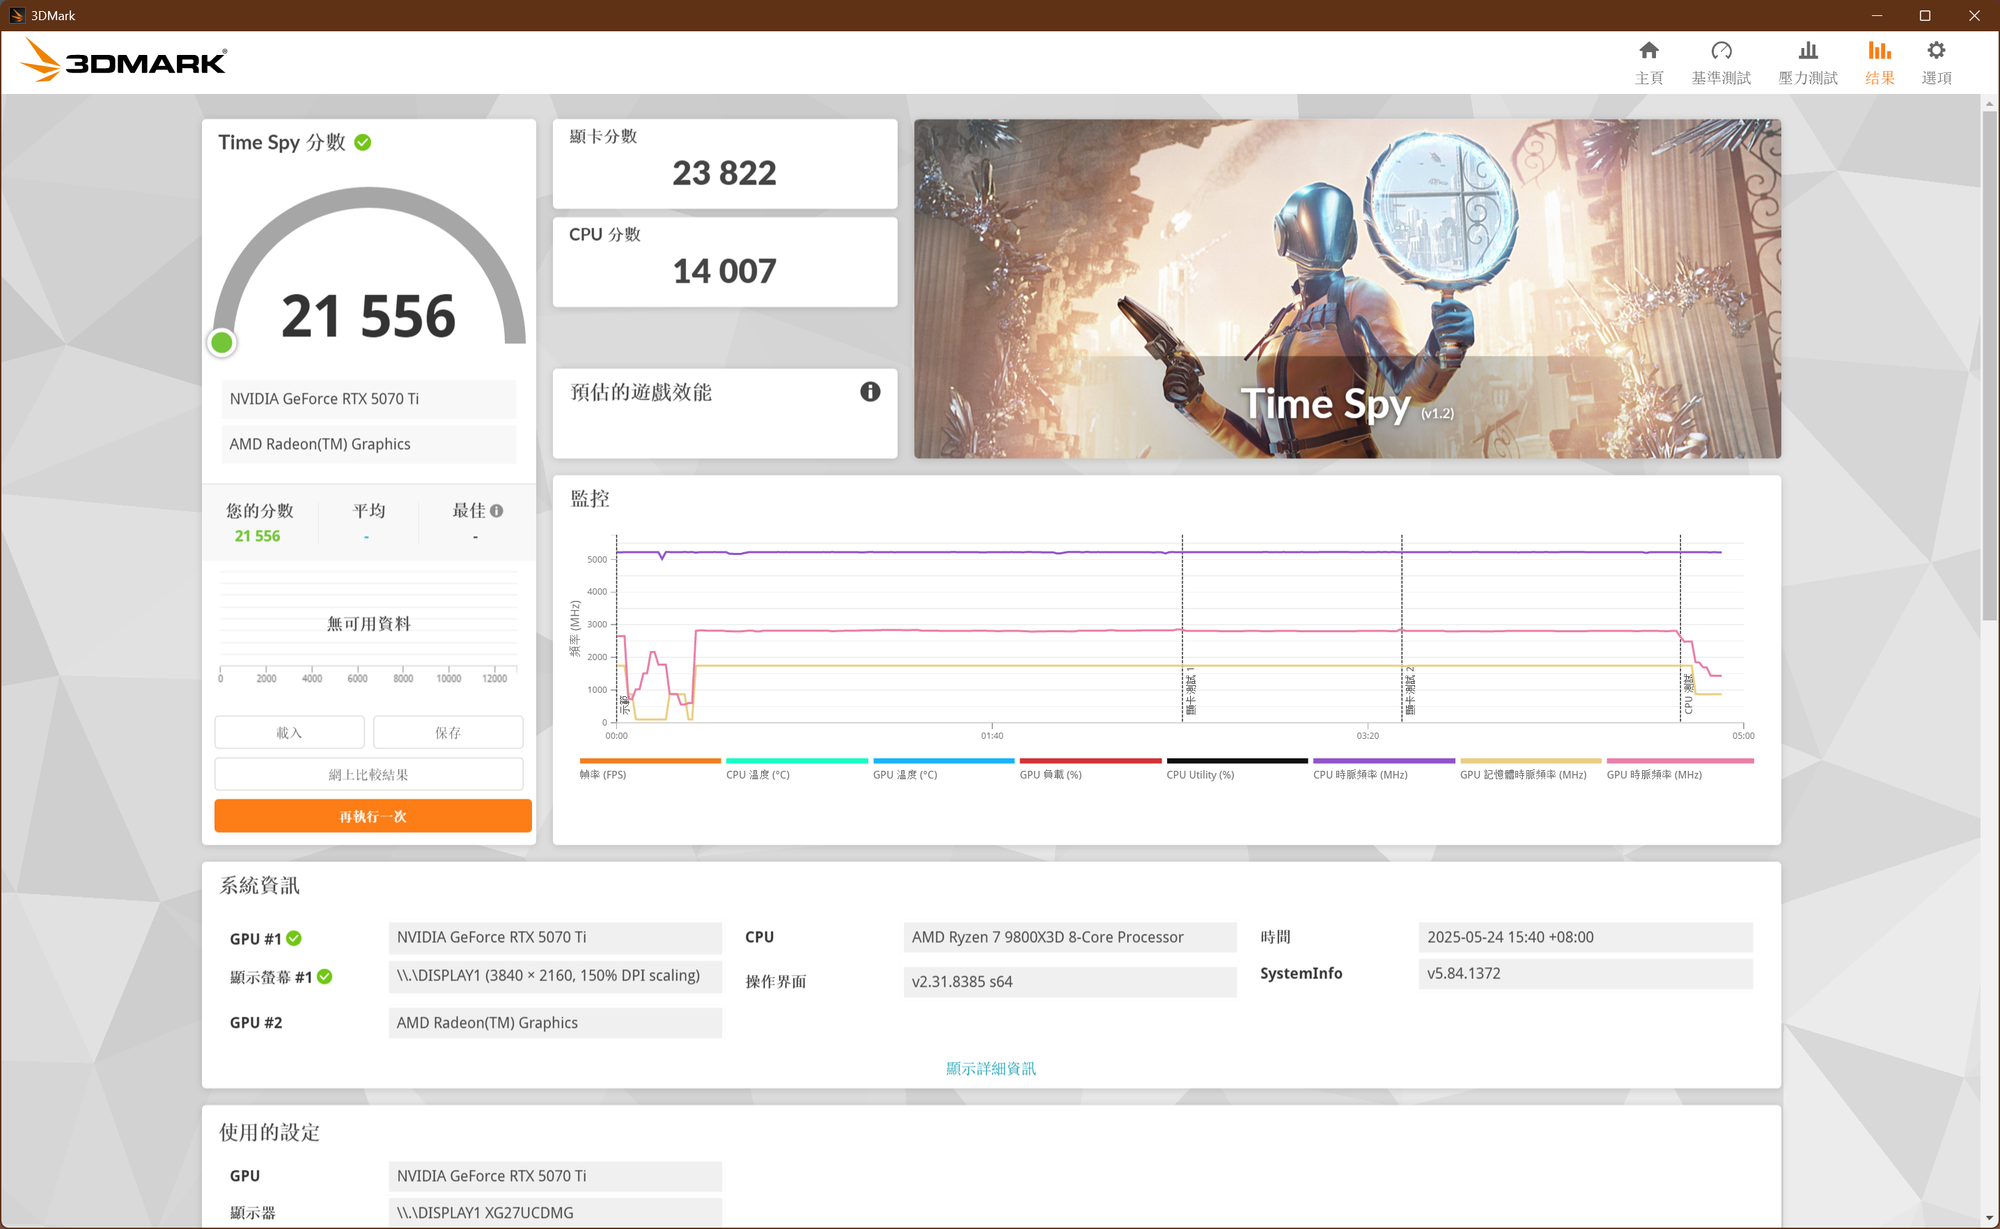Click the v2.31.8385 s64 version field
2000x1229 pixels.
tap(1070, 982)
